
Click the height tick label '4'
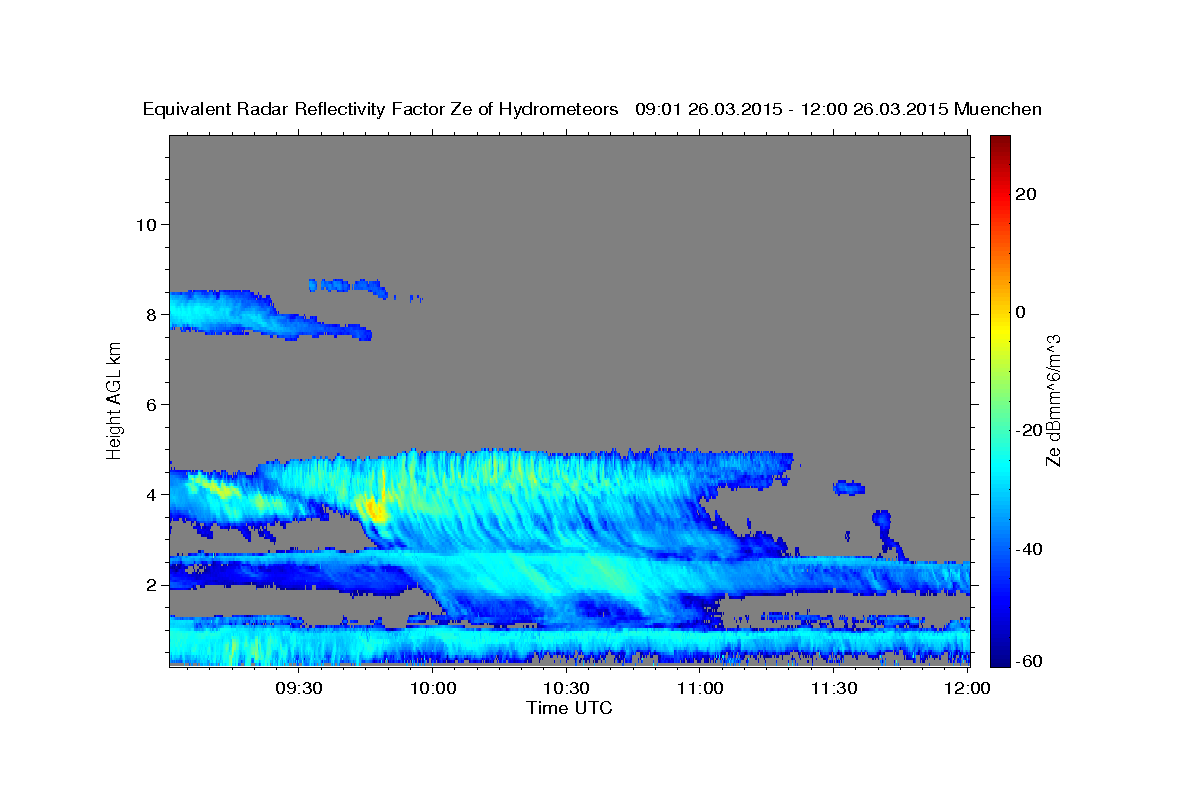pos(152,494)
